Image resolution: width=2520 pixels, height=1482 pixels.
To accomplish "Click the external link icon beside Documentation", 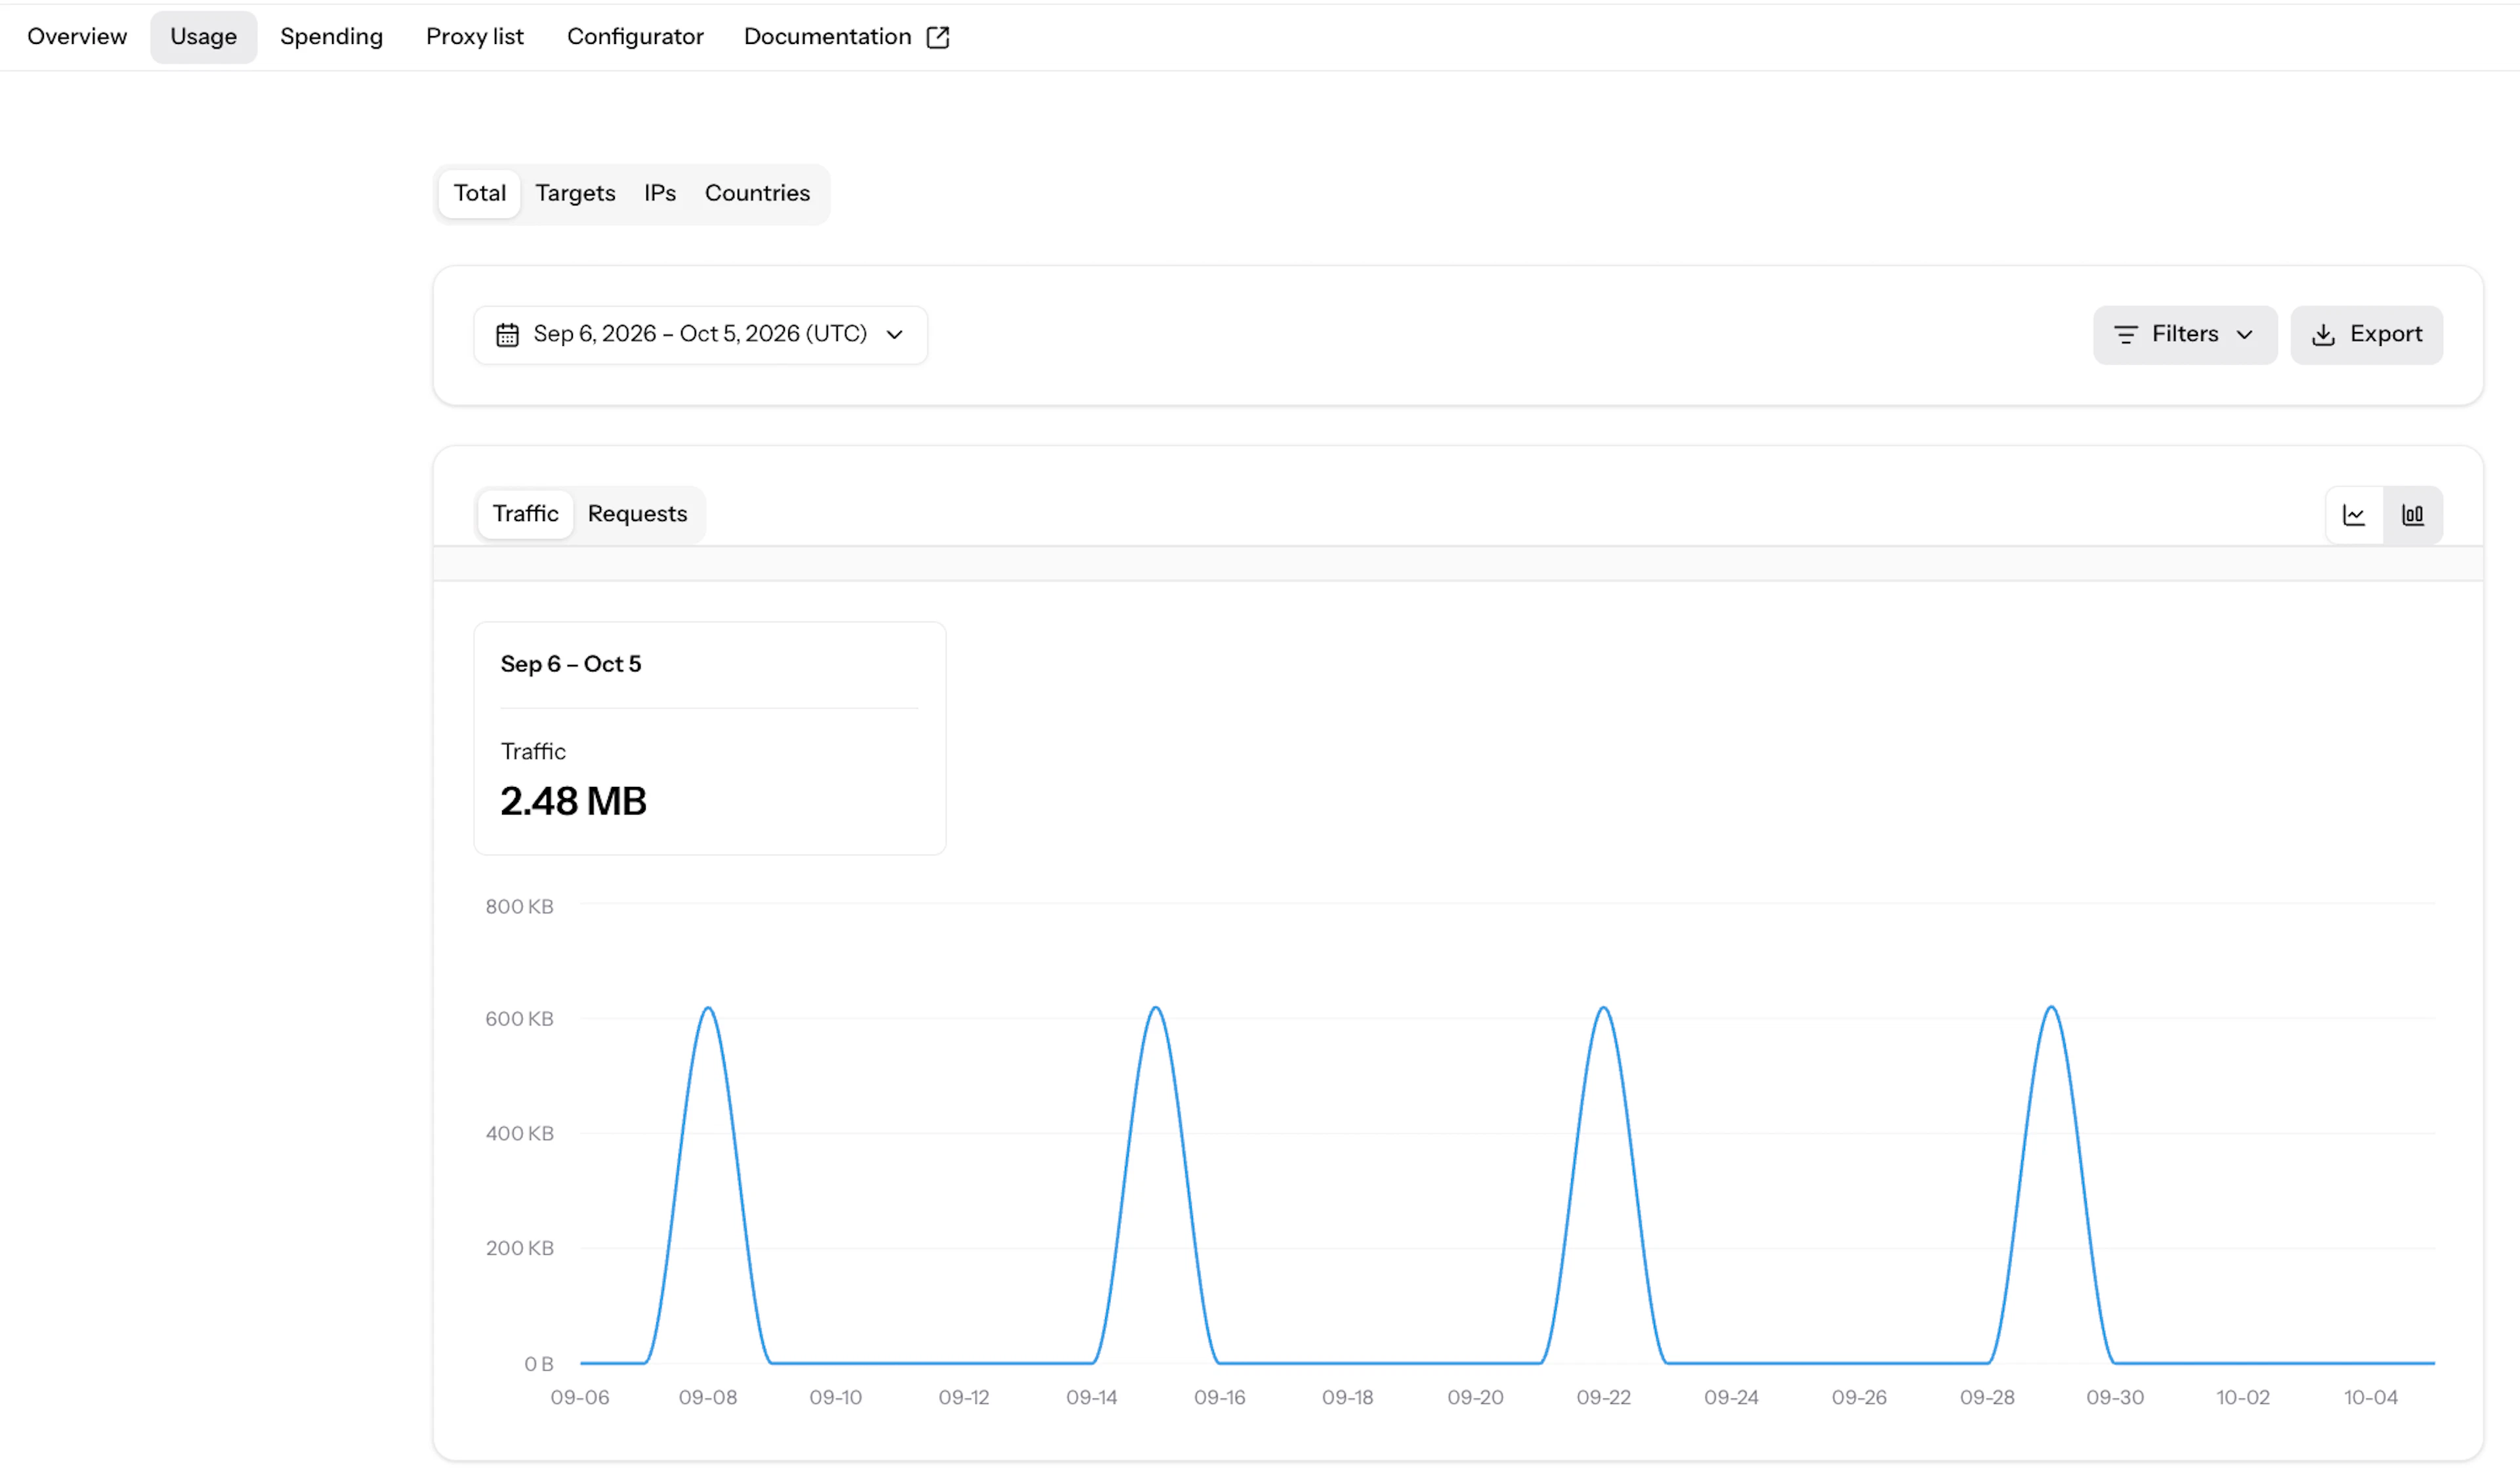I will (x=937, y=37).
